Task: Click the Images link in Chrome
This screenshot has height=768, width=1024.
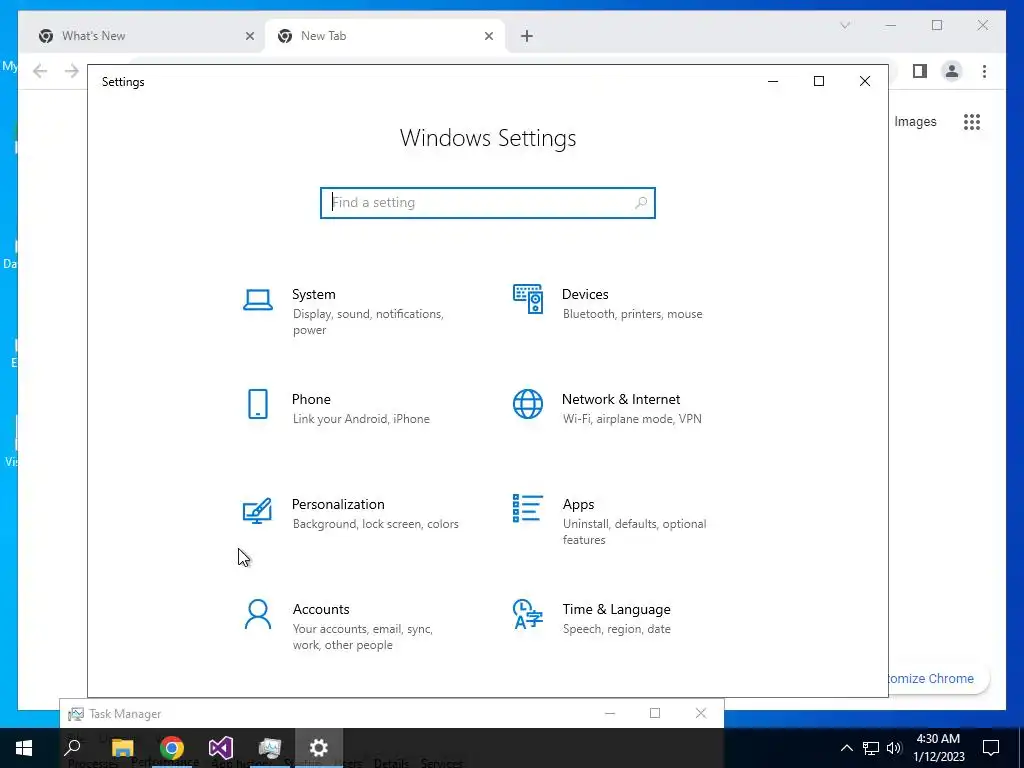Action: click(x=915, y=122)
